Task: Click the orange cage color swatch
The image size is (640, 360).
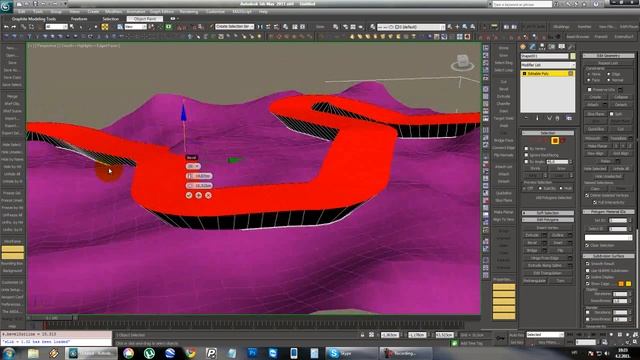Action: click(621, 284)
